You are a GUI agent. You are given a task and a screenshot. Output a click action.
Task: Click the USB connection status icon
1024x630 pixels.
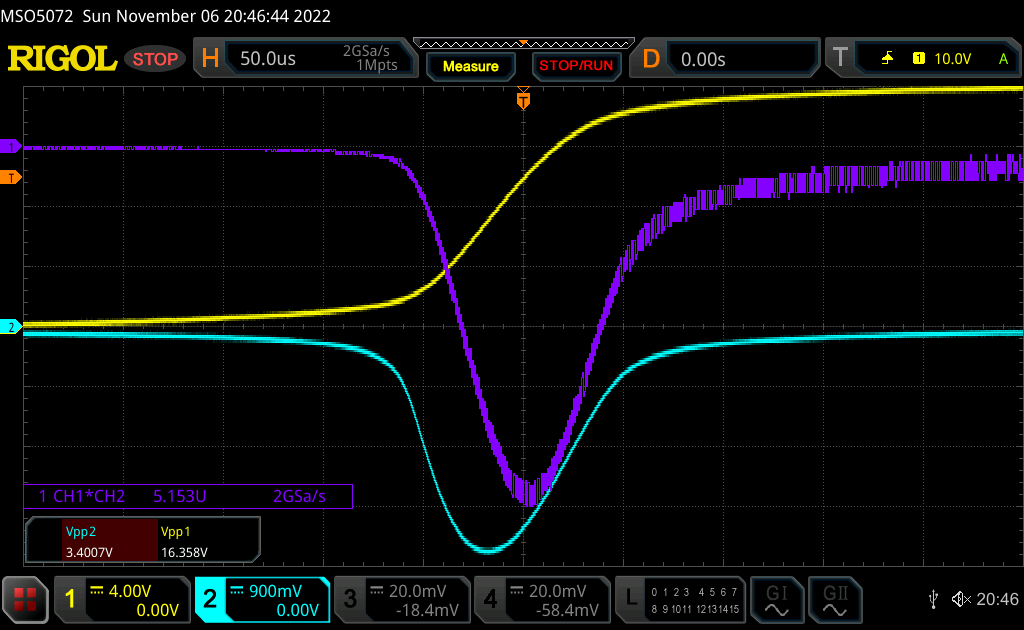[x=934, y=599]
